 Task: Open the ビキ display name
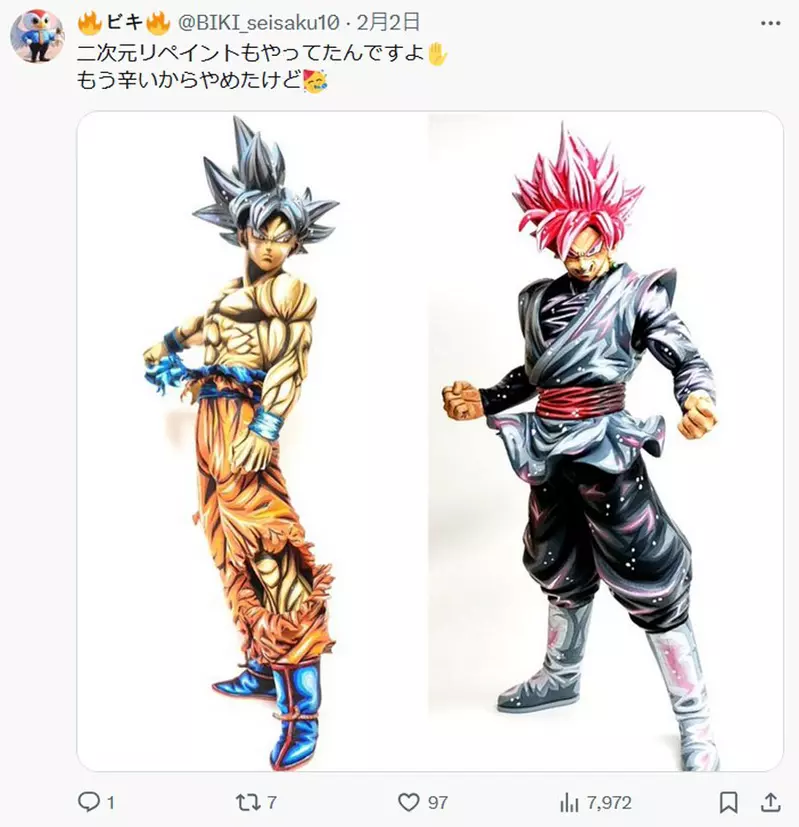tap(125, 23)
